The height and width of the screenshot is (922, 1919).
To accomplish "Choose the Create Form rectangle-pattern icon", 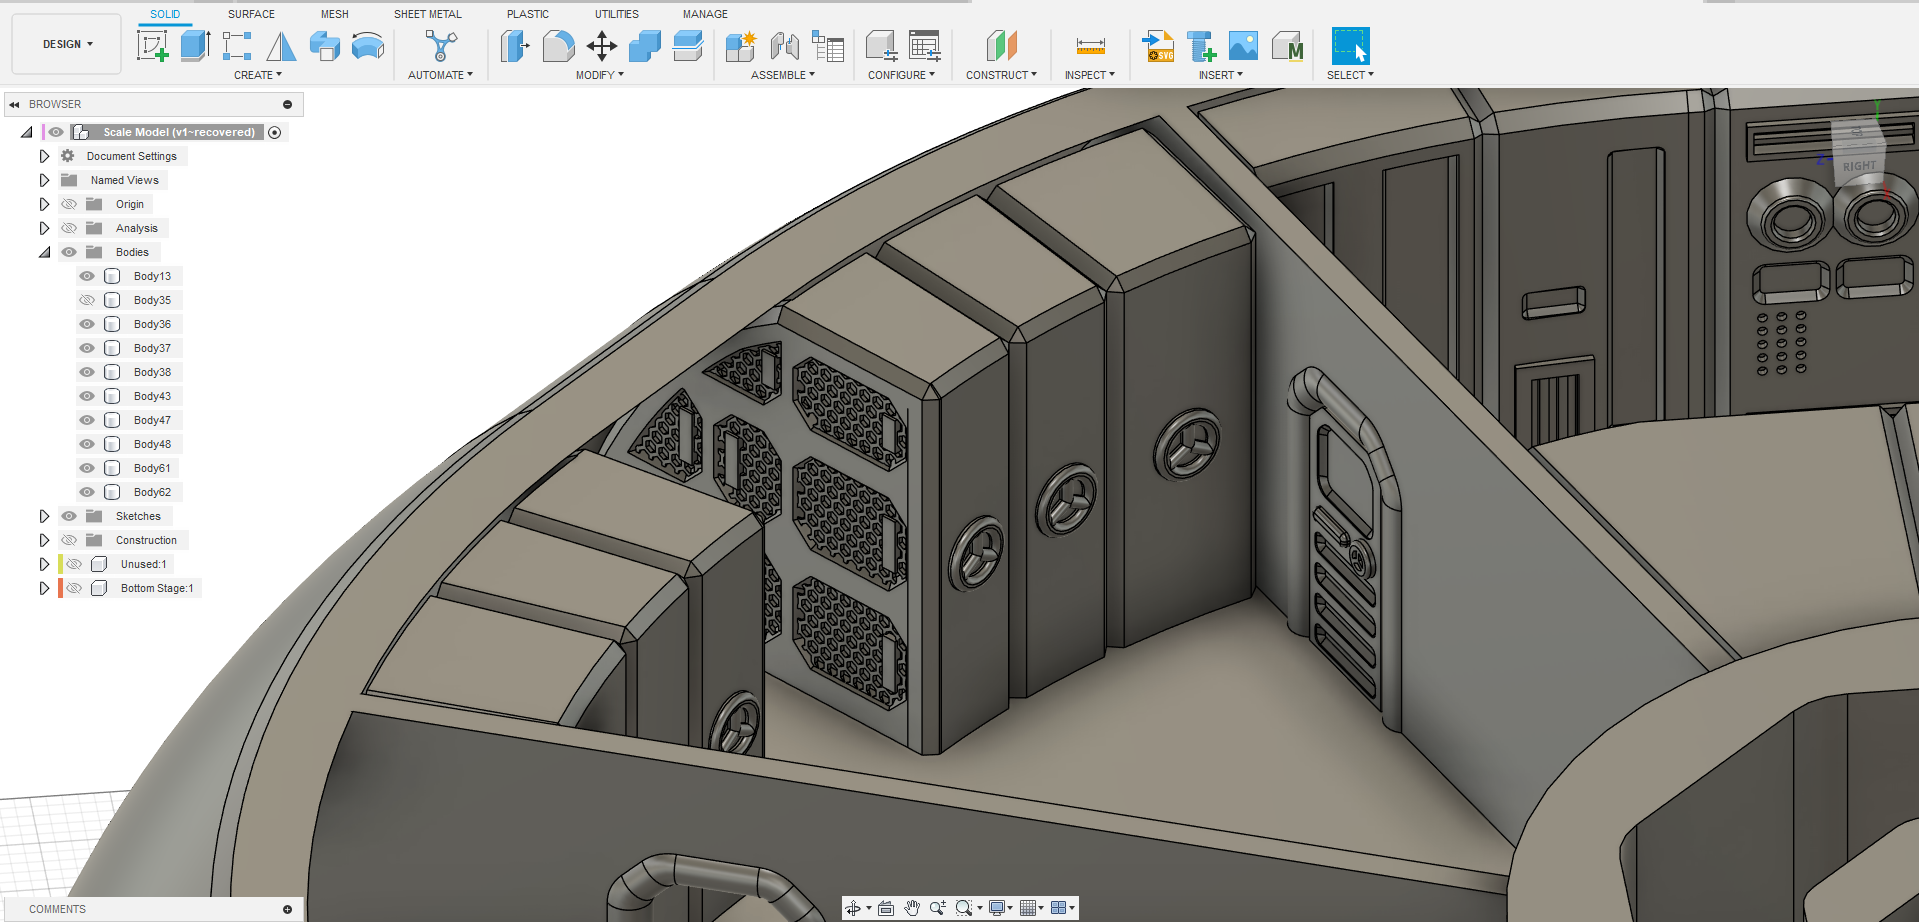I will 237,45.
